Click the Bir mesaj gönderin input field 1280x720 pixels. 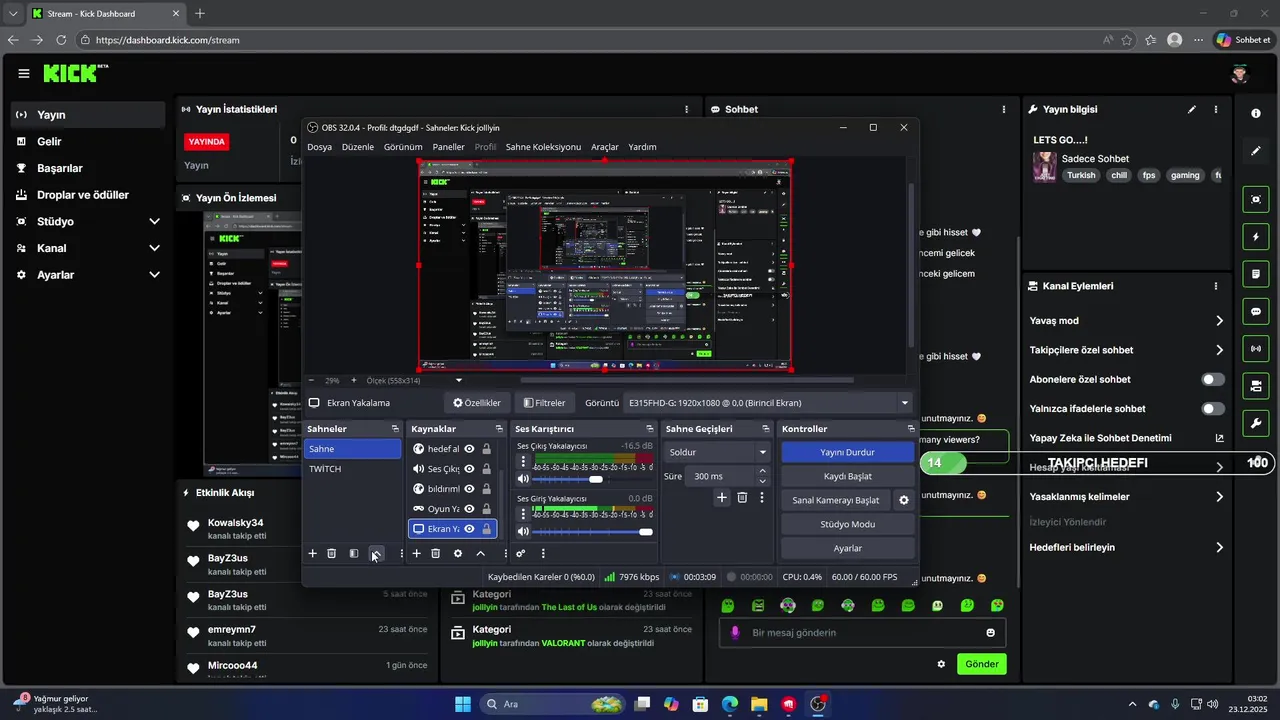(862, 633)
